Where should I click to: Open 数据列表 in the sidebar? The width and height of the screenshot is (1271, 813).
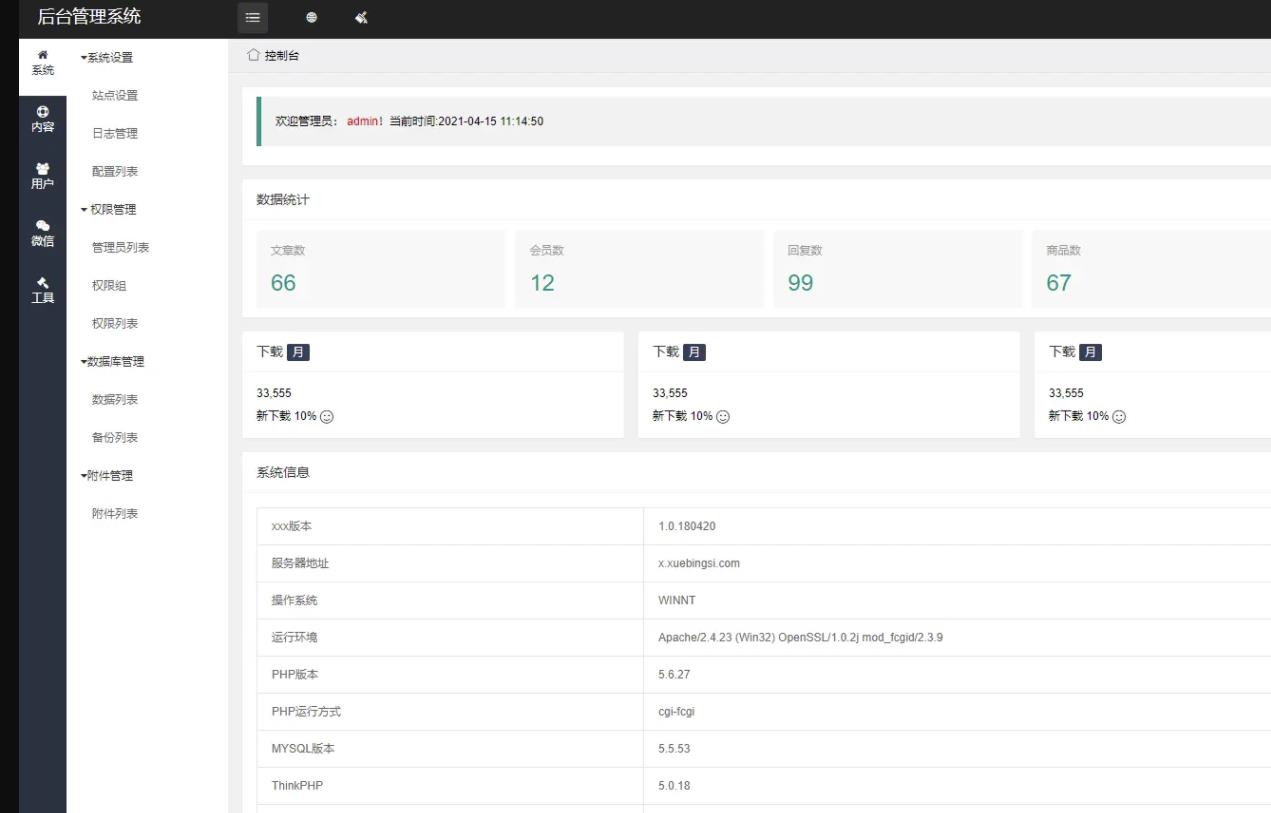tap(115, 400)
